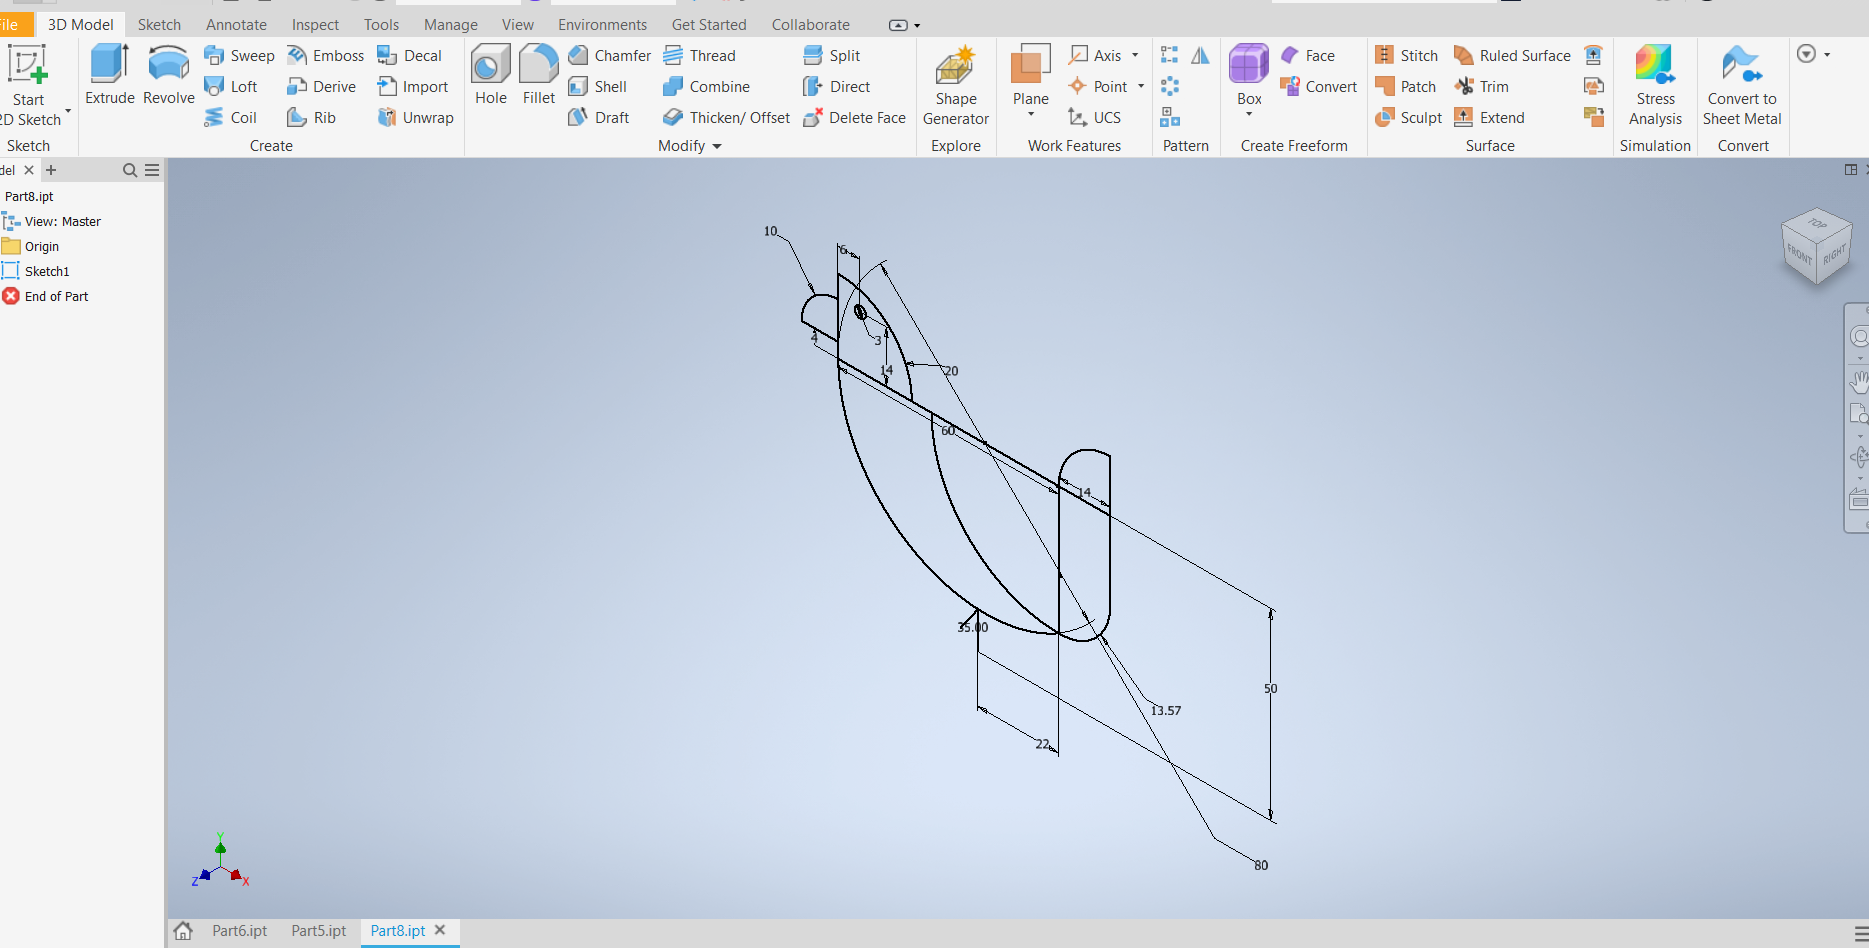Start a 2D Sketch
1869x948 pixels.
(29, 85)
